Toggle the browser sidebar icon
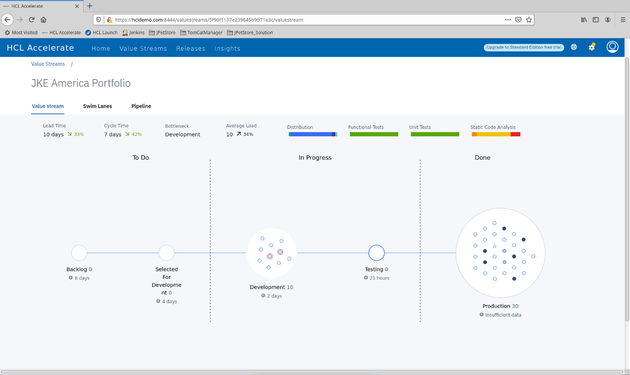Image resolution: width=630 pixels, height=375 pixels. [596, 19]
